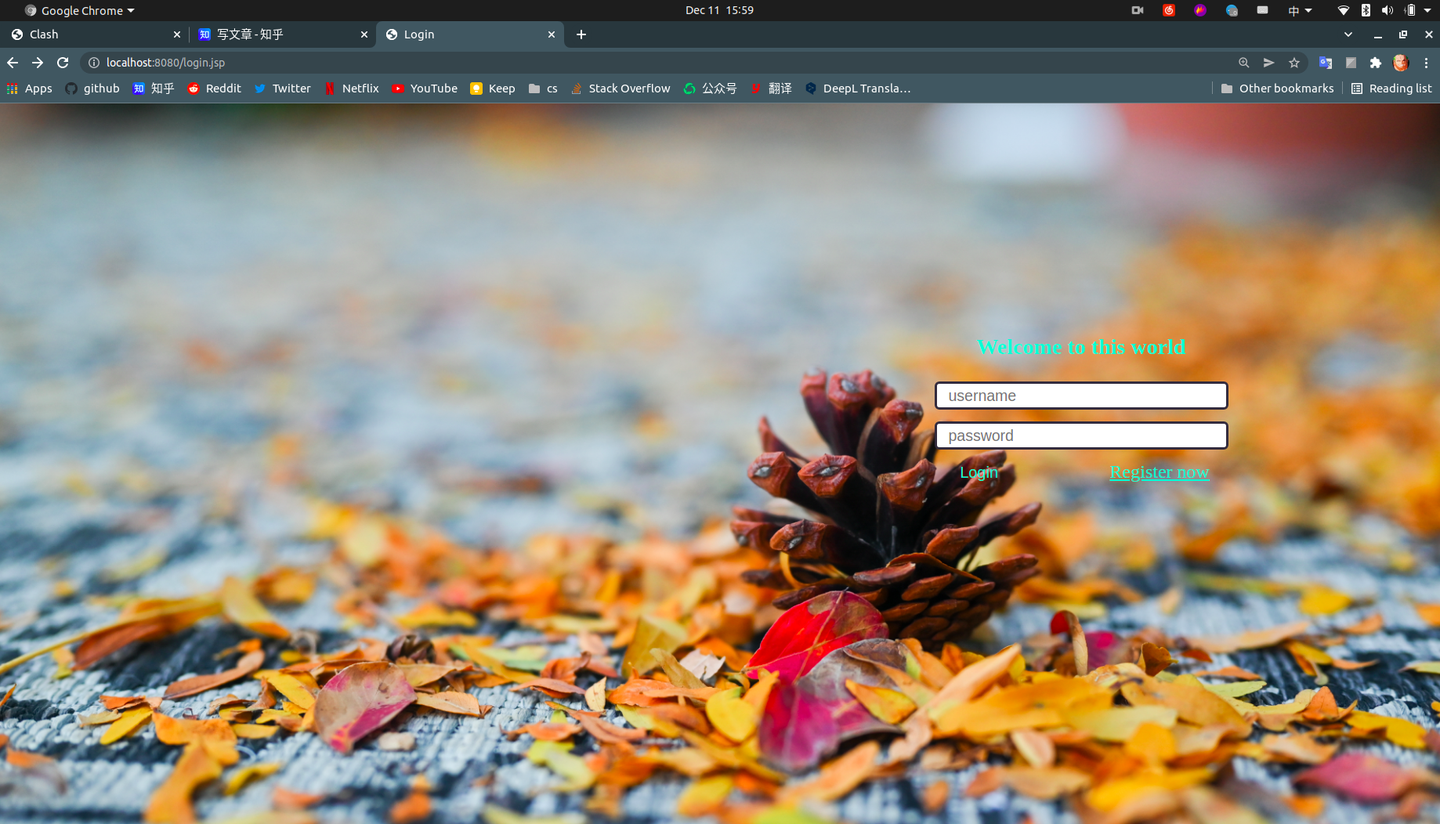Open the Google Chrome app menu
Image resolution: width=1440 pixels, height=824 pixels.
[80, 10]
